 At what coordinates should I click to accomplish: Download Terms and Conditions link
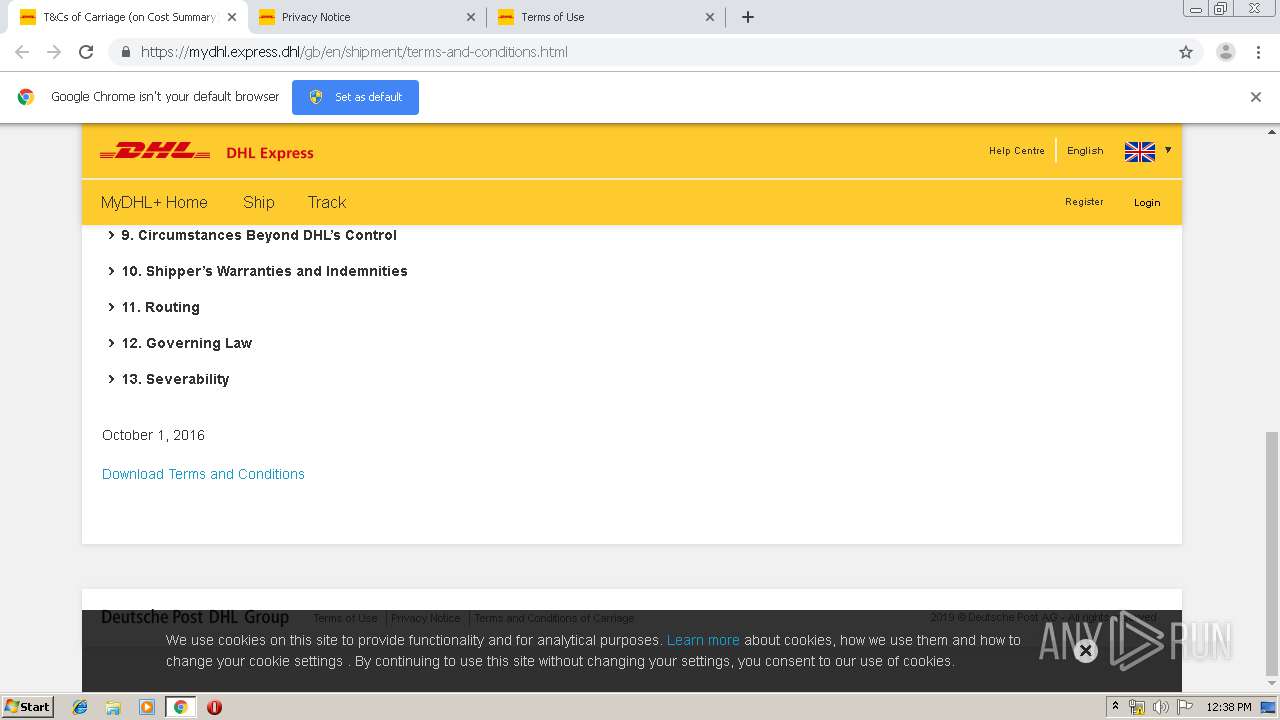pos(203,474)
